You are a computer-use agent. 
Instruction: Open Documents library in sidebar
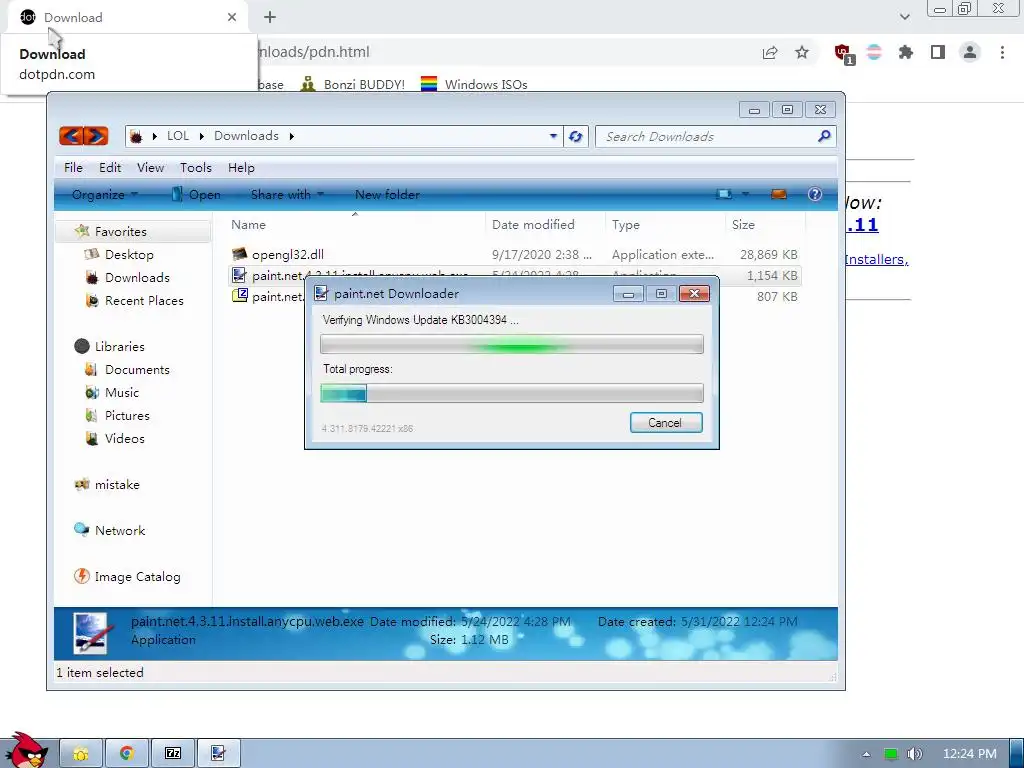coord(136,370)
